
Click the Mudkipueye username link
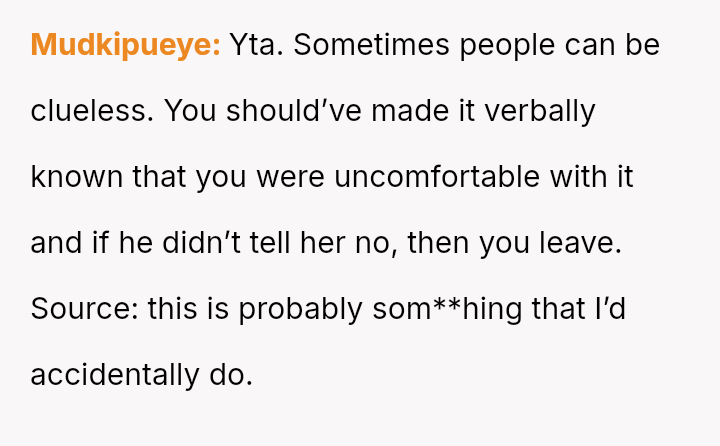click(x=125, y=45)
